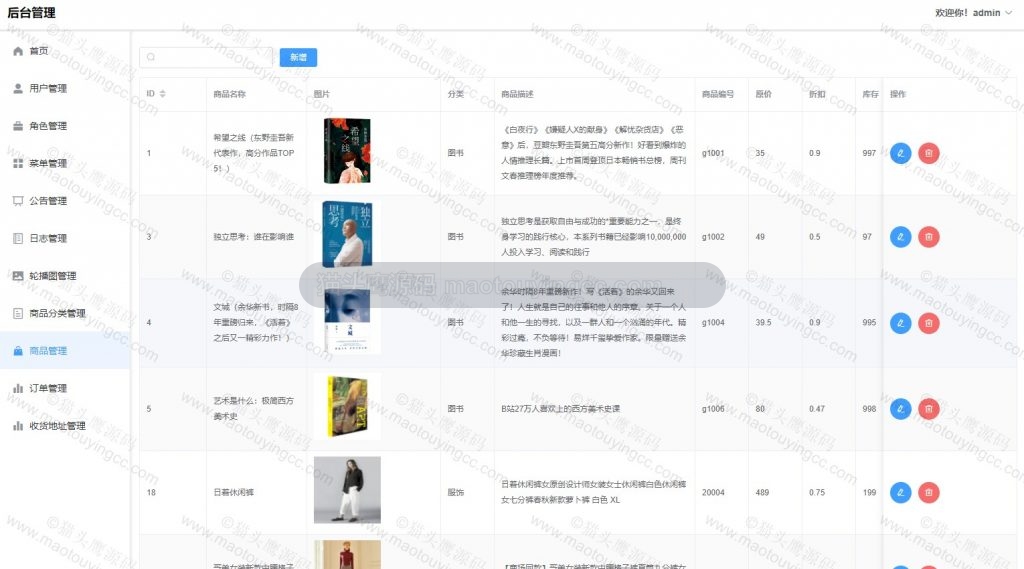Delete product g1002 独立思考

pyautogui.click(x=929, y=236)
